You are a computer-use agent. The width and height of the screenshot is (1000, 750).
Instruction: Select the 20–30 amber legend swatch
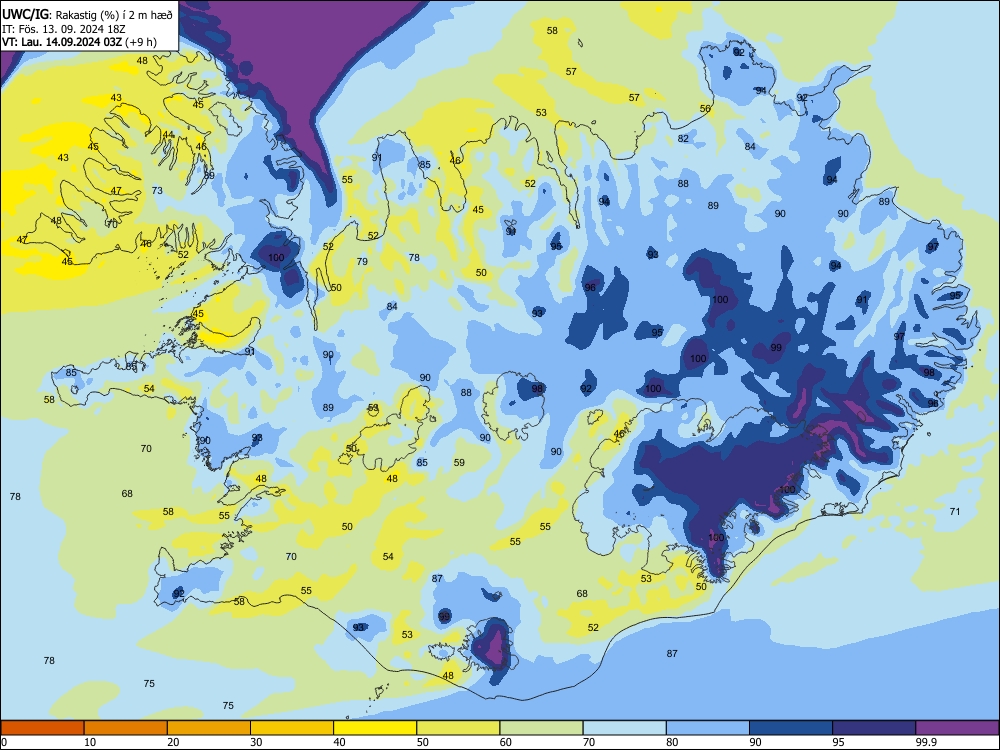(x=209, y=728)
